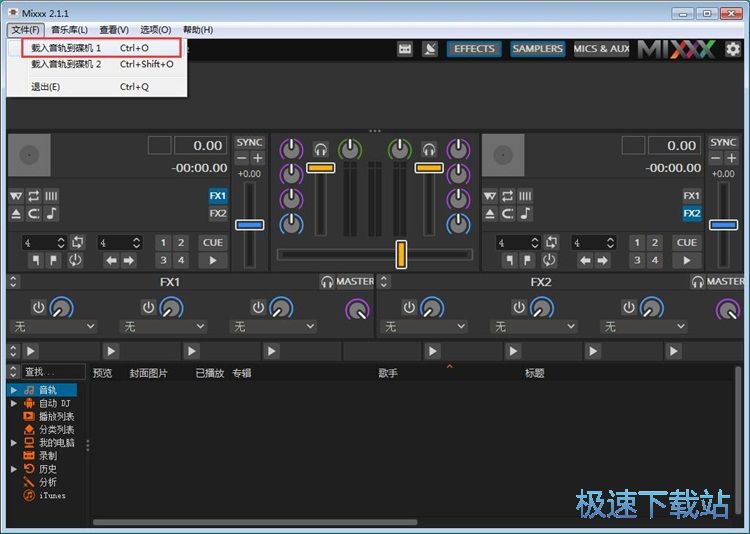Open the 音乐库(L) menu
750x534 pixels.
click(69, 30)
